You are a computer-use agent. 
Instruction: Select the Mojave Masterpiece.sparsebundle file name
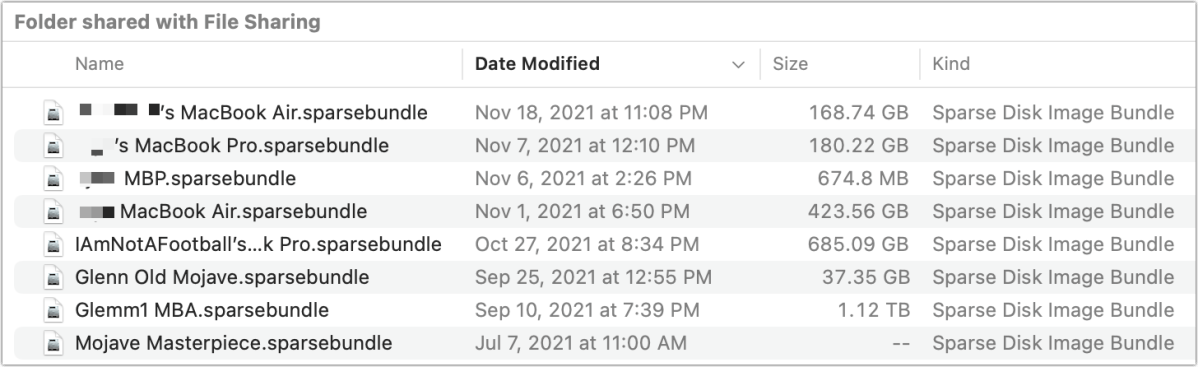(x=234, y=343)
